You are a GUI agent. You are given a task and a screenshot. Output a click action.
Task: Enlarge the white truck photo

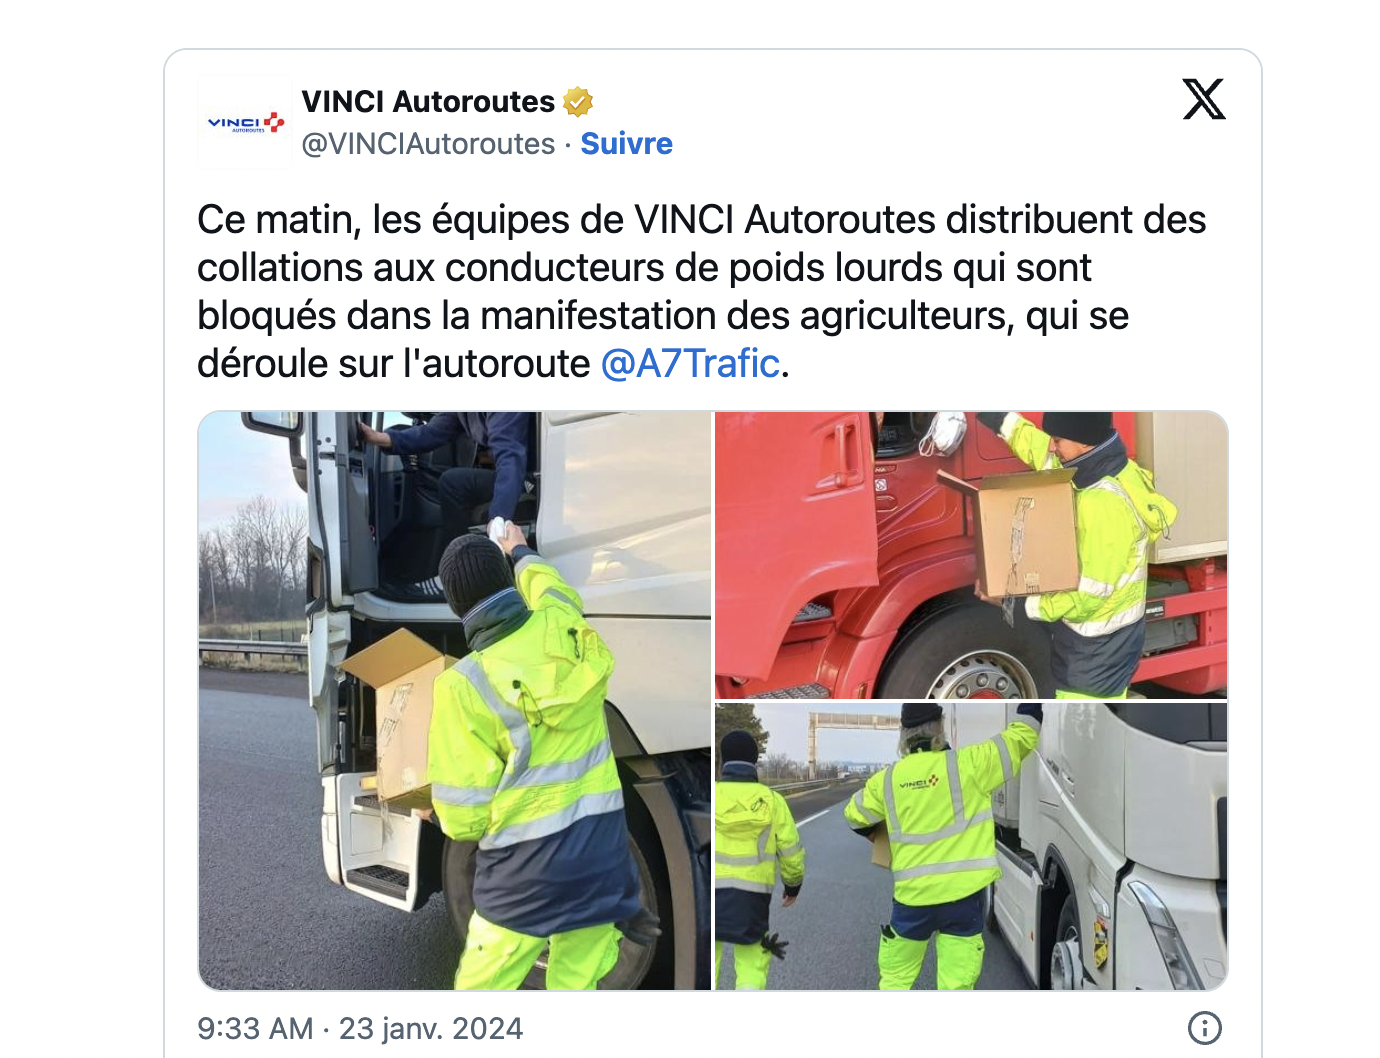tap(454, 701)
